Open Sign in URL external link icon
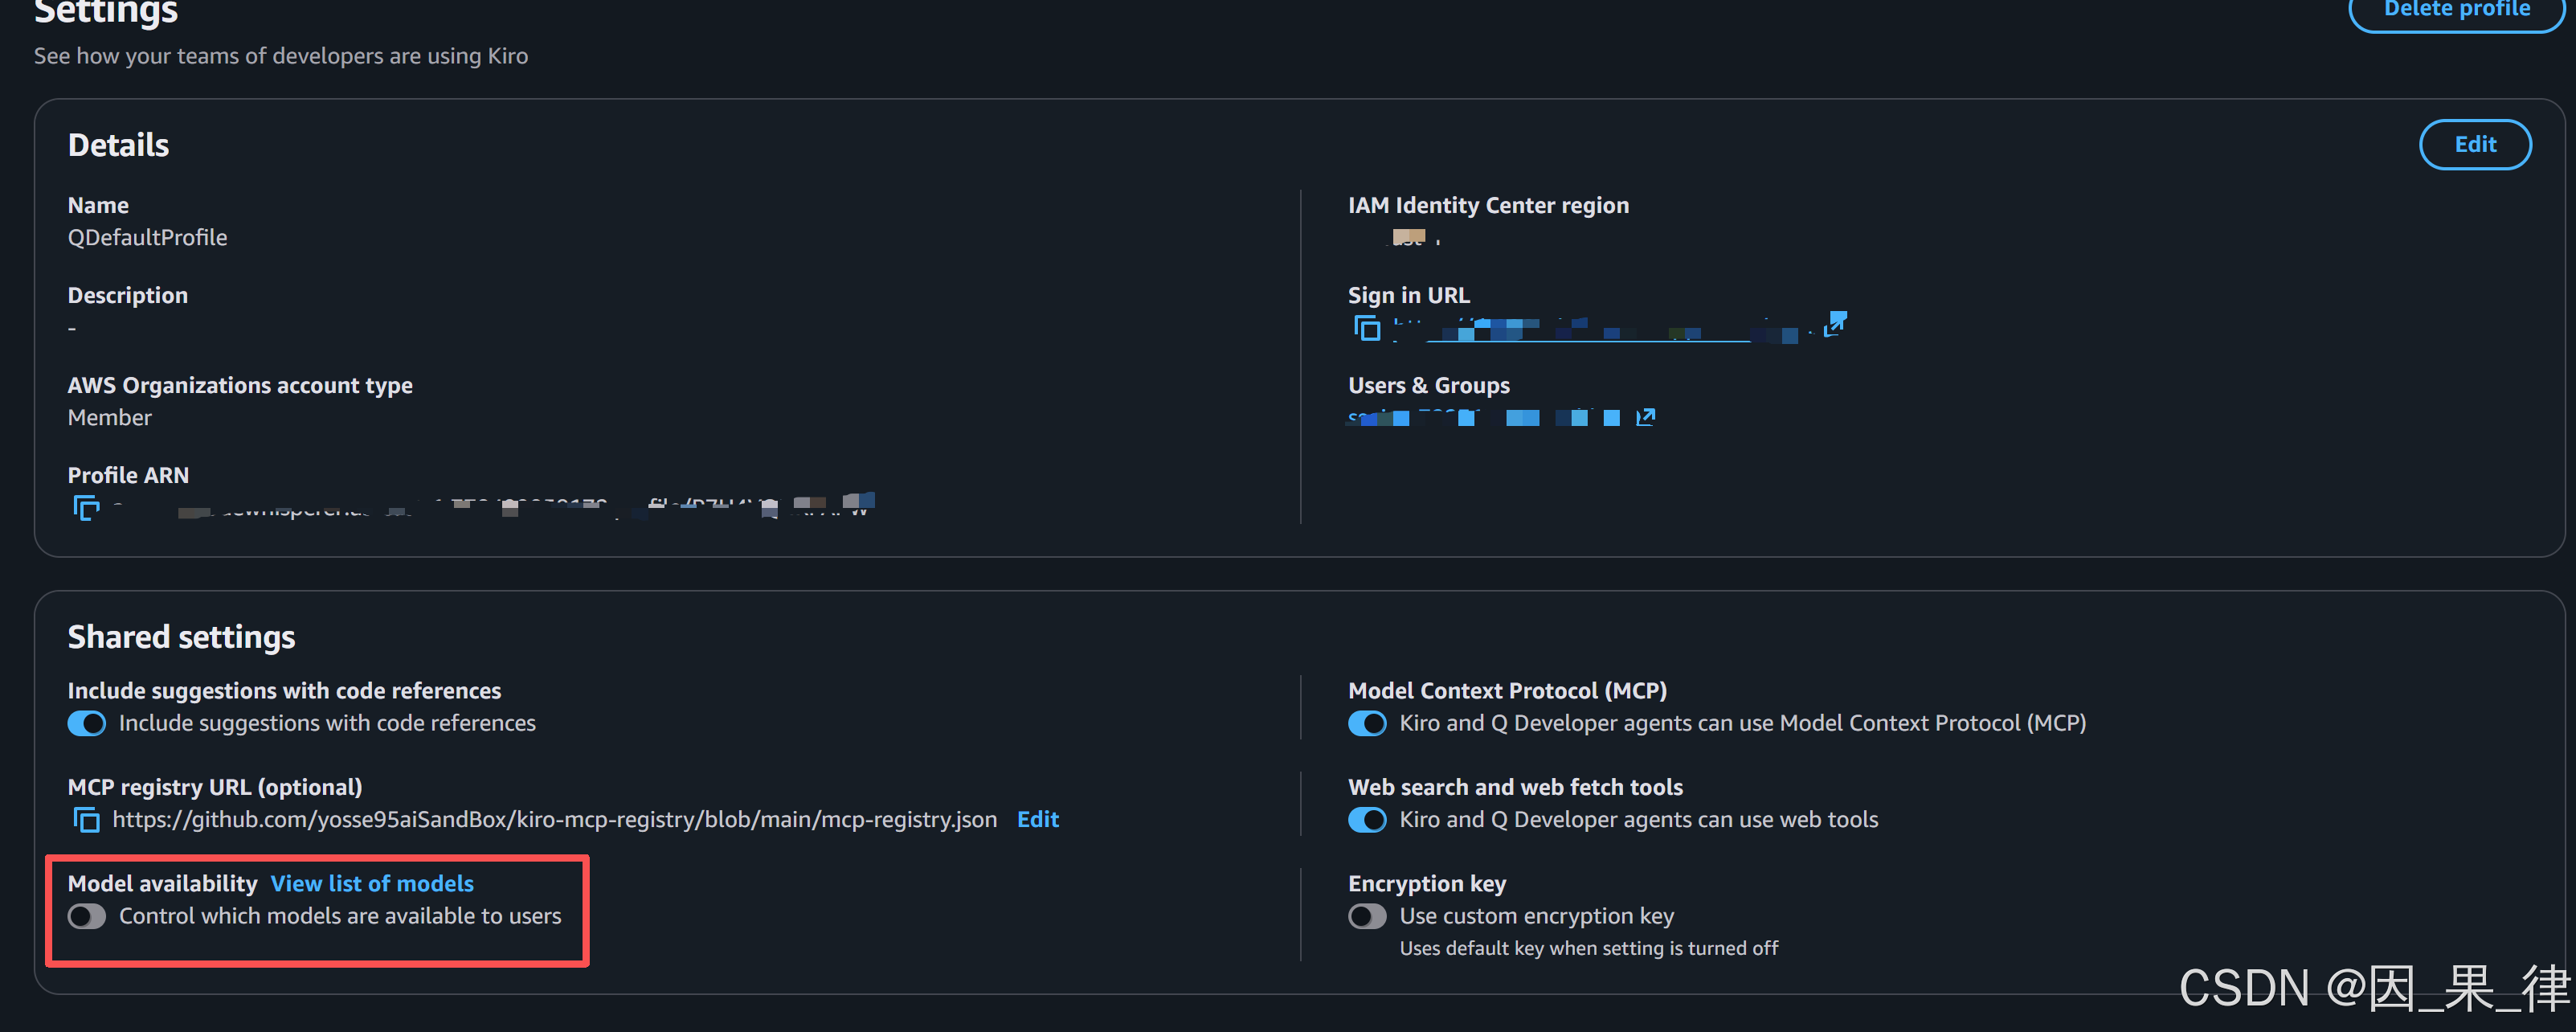2576x1032 pixels. click(1834, 324)
